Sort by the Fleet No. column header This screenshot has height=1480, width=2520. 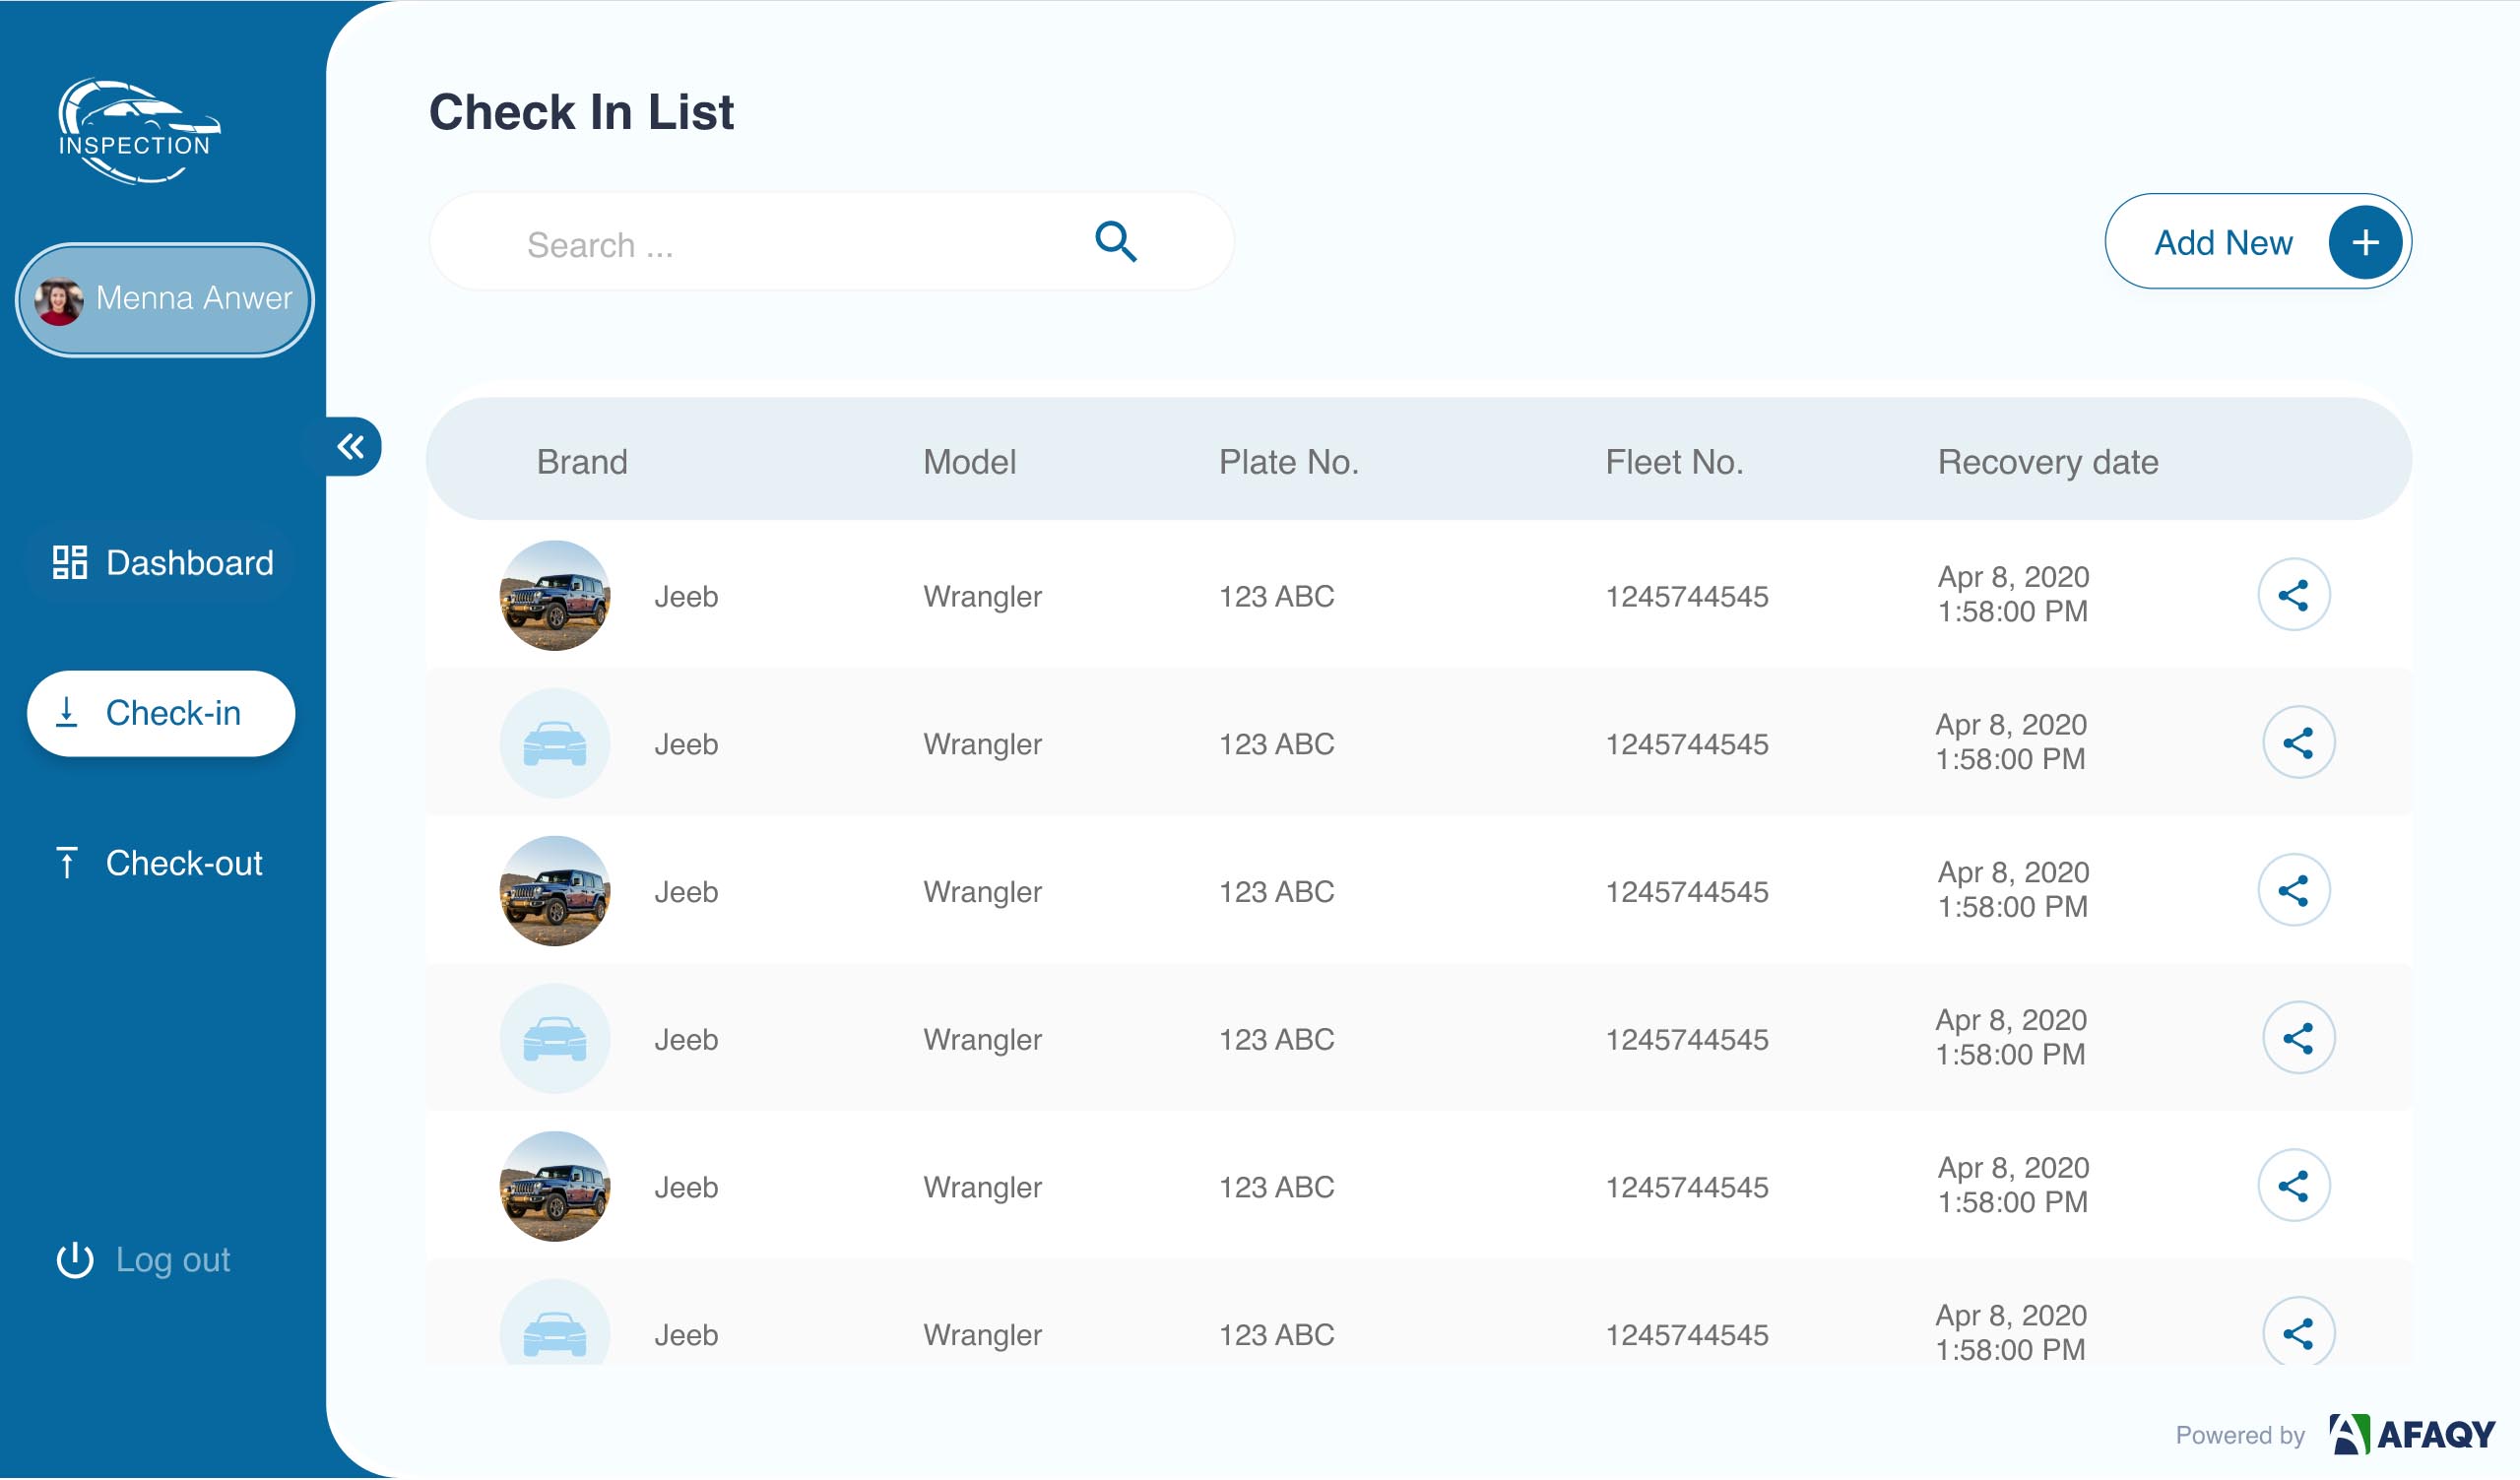1675,462
